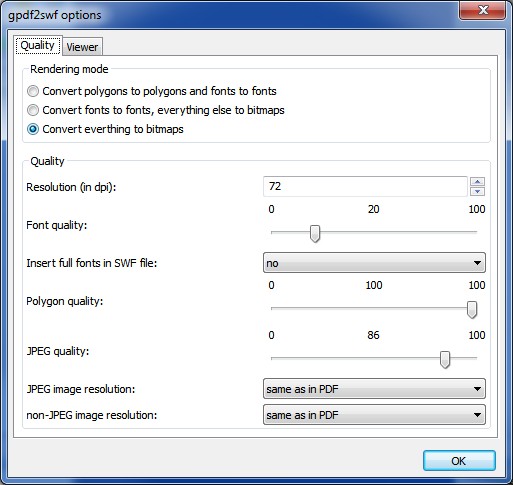Click the JPEG quality value 86
The height and width of the screenshot is (485, 513).
(373, 335)
